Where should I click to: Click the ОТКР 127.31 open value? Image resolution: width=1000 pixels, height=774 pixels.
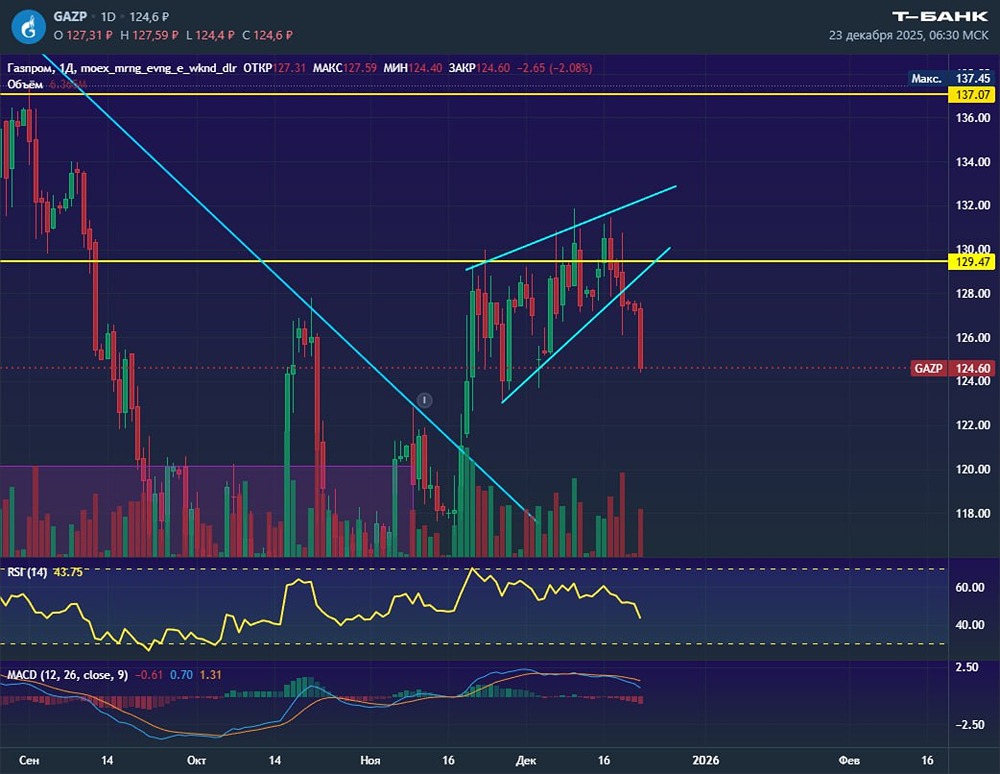point(274,68)
